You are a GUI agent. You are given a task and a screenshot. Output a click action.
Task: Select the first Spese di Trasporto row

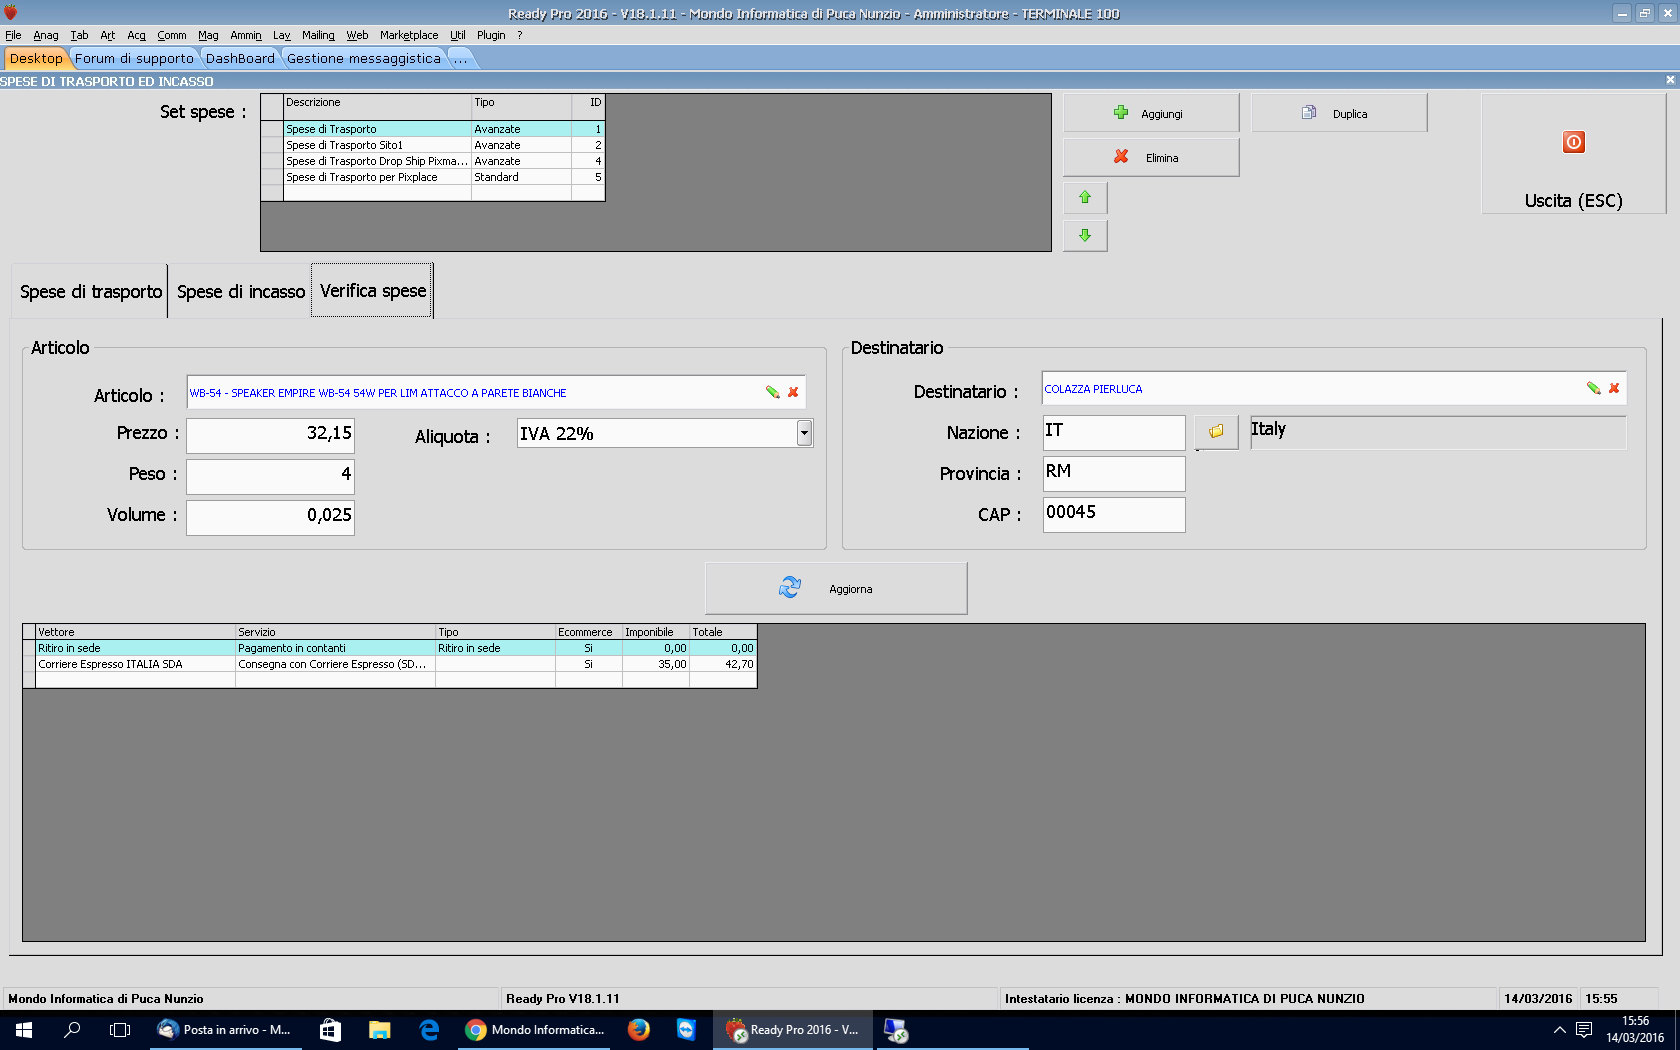tap(433, 129)
